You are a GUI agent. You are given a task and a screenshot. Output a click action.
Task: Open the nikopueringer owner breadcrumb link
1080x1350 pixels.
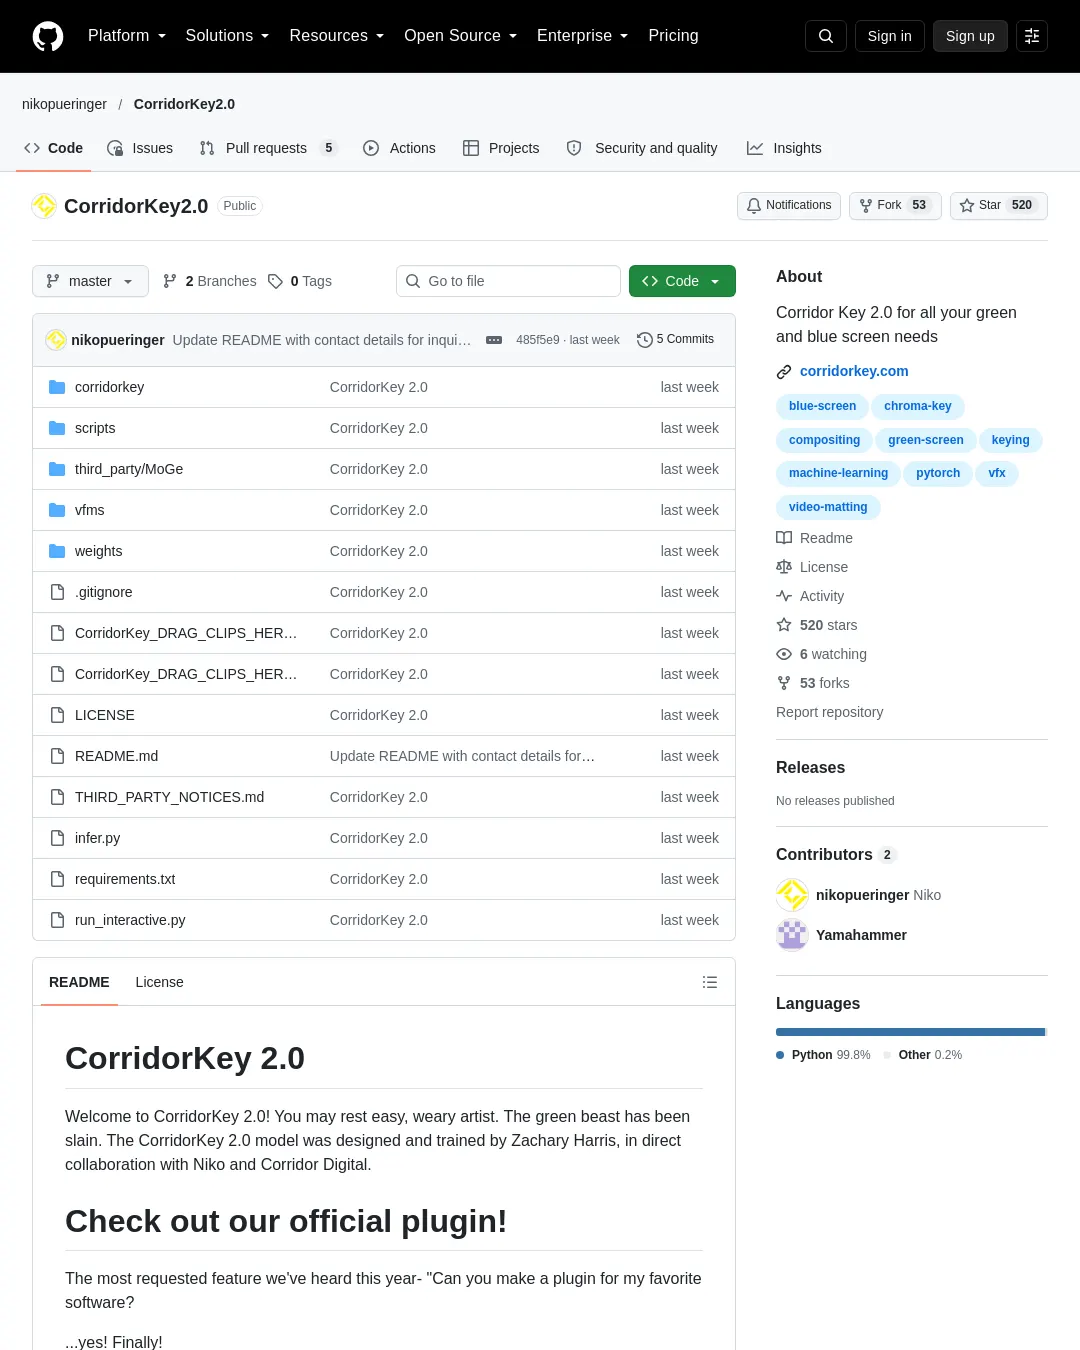tap(64, 104)
